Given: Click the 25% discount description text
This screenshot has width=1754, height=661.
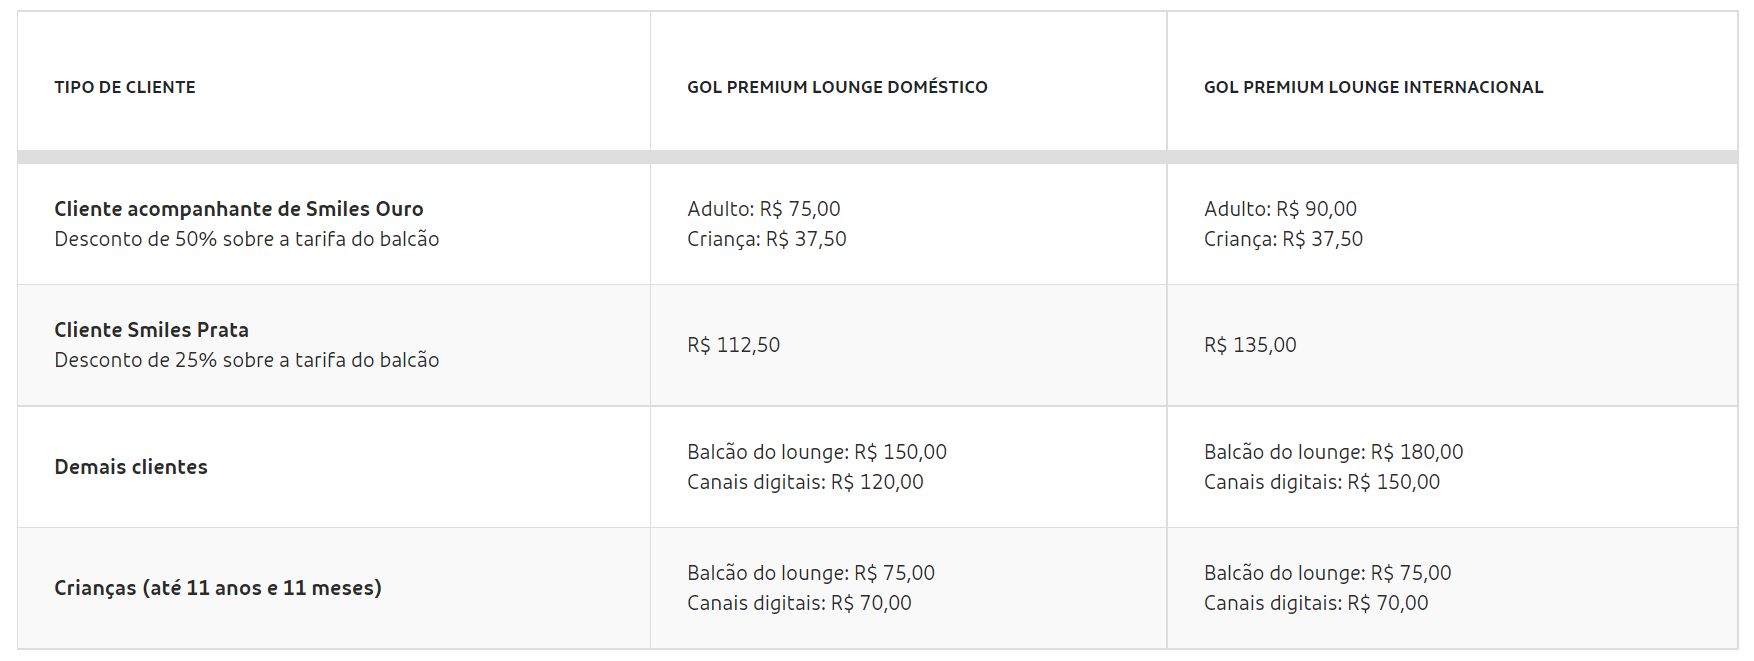Looking at the screenshot, I should (247, 360).
